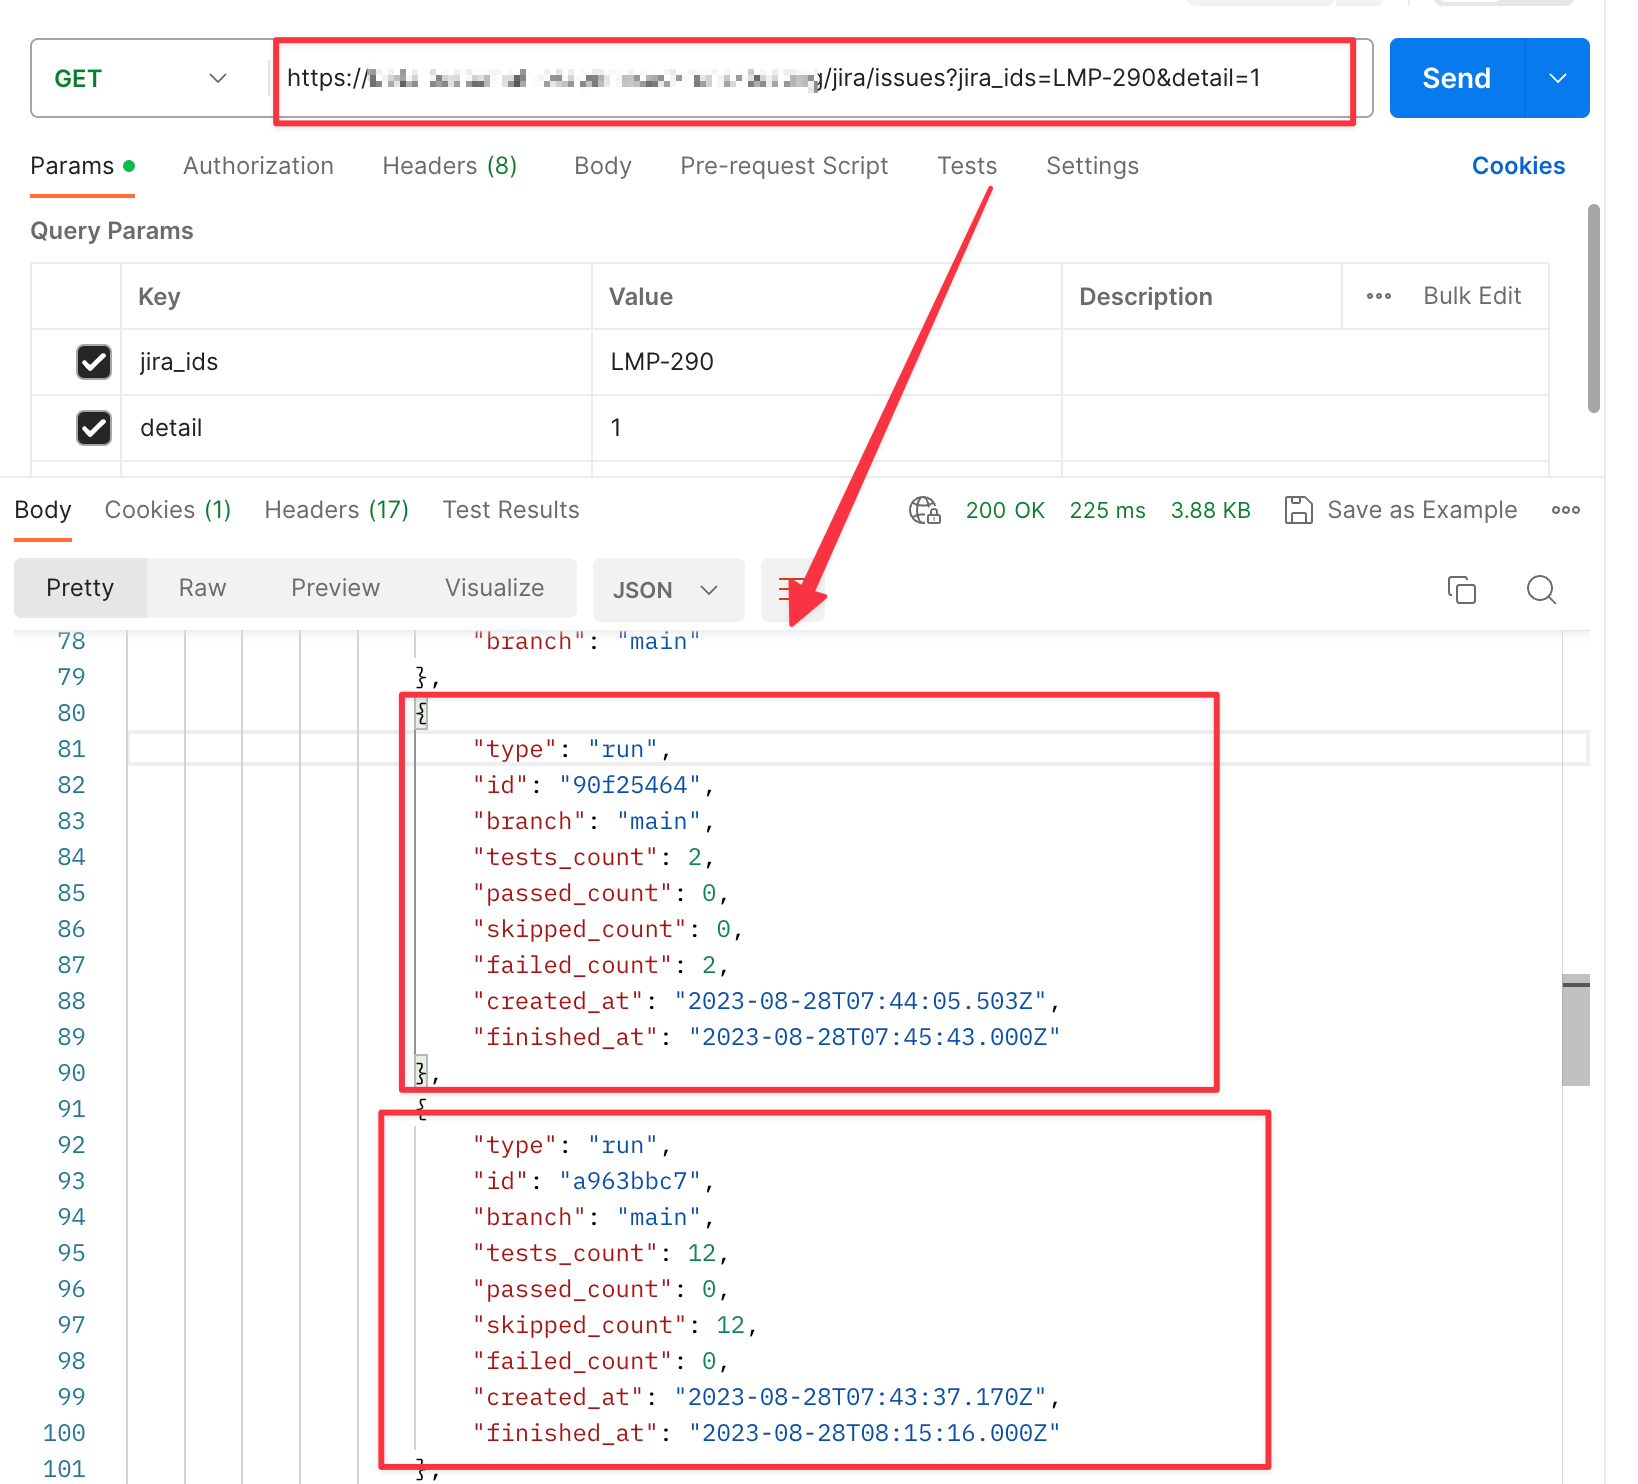
Task: Open the request Settings tab
Action: coord(1092,166)
